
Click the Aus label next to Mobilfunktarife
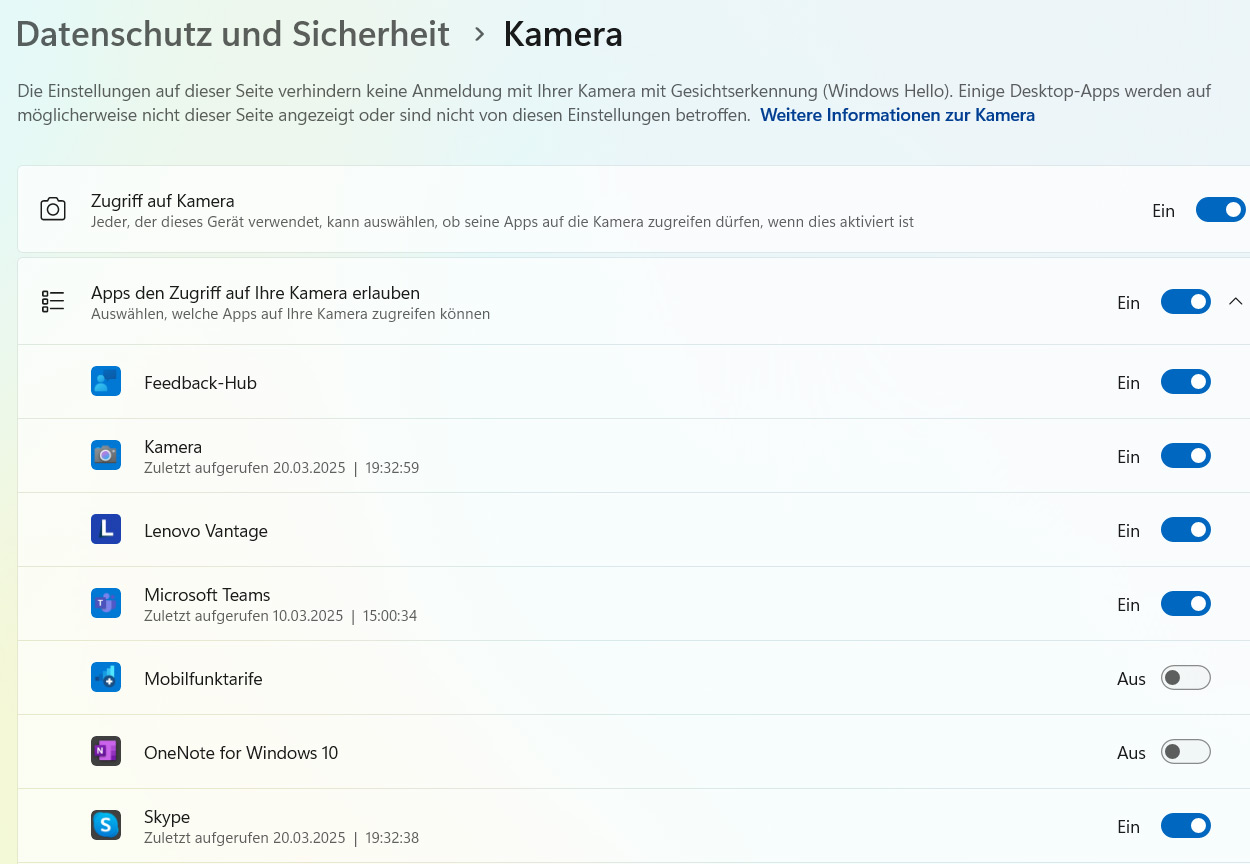[x=1131, y=679]
